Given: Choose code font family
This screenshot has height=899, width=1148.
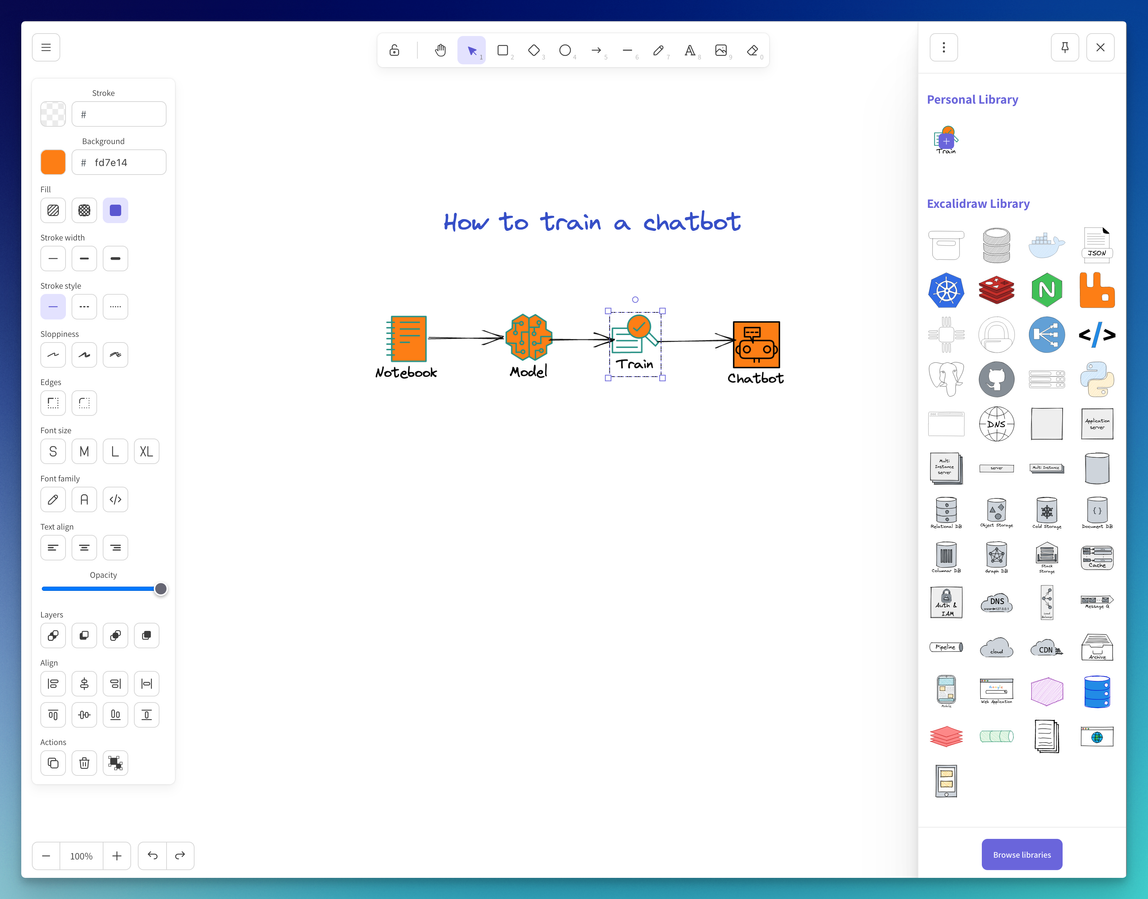Looking at the screenshot, I should (116, 500).
